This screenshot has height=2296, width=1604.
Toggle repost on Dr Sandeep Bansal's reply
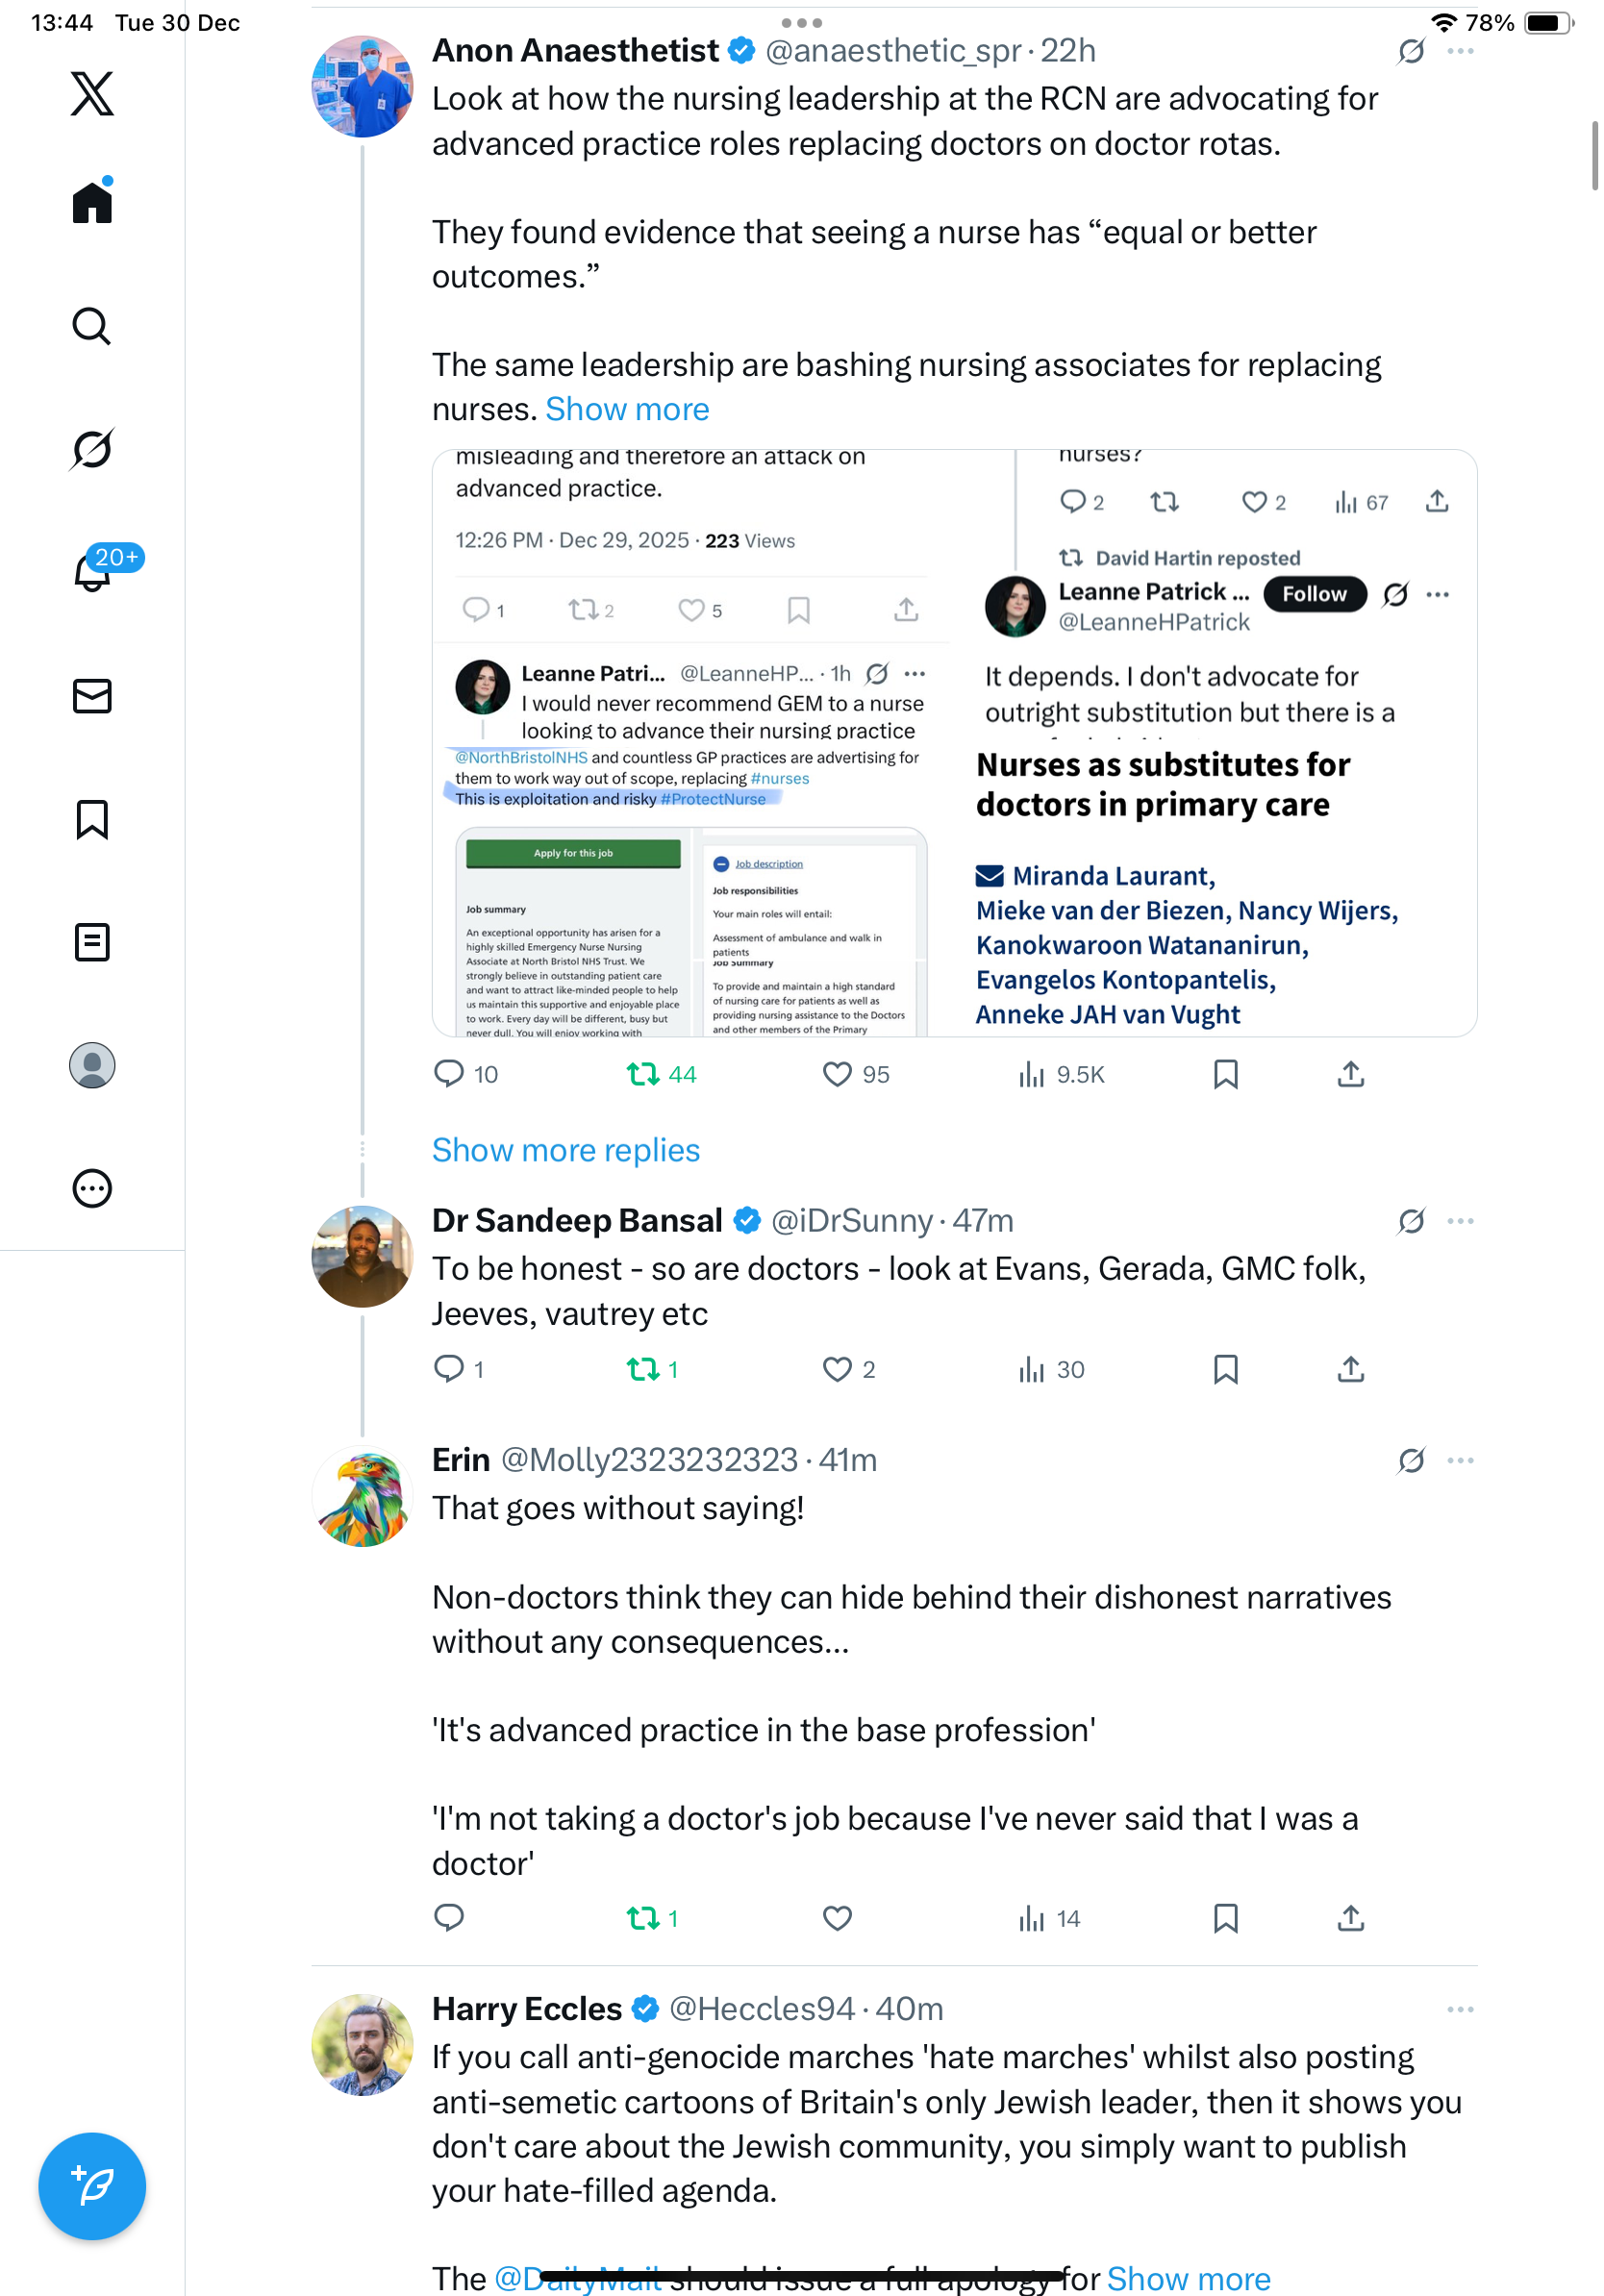[642, 1369]
